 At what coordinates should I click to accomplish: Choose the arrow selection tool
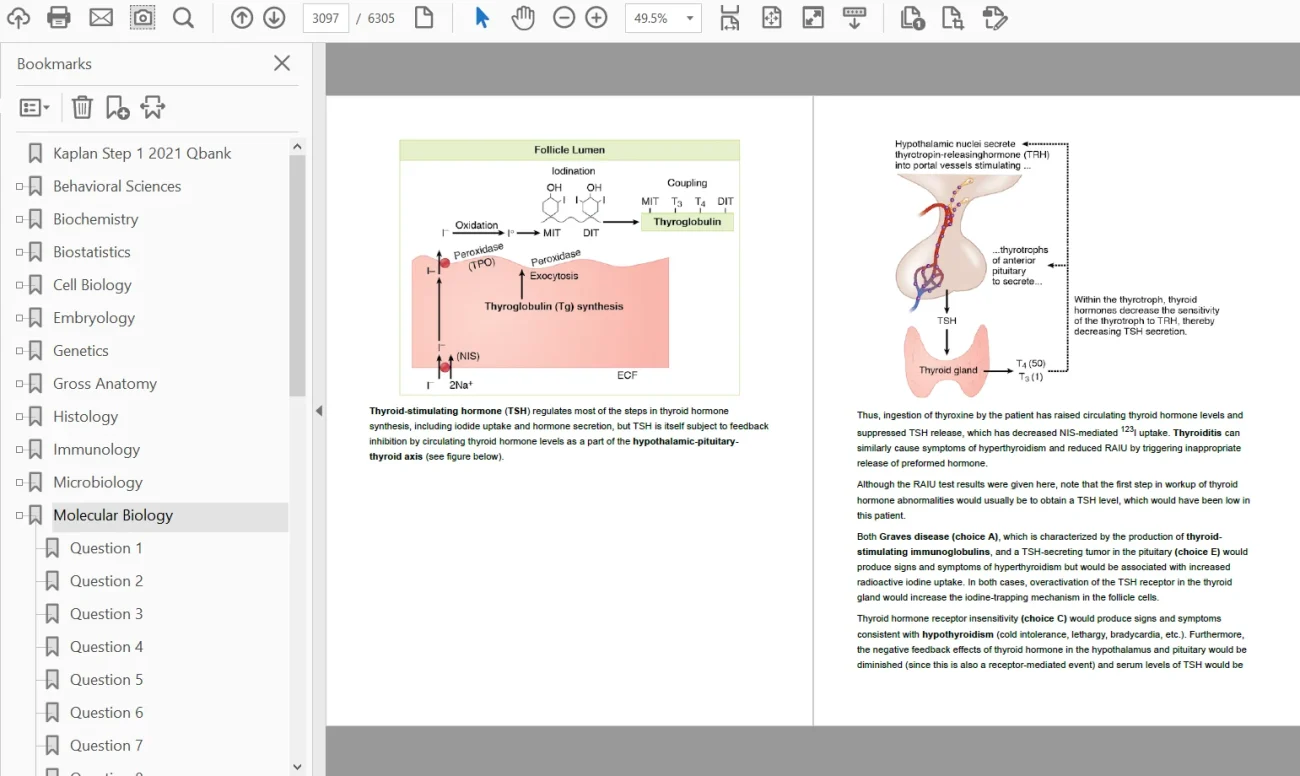pyautogui.click(x=482, y=18)
